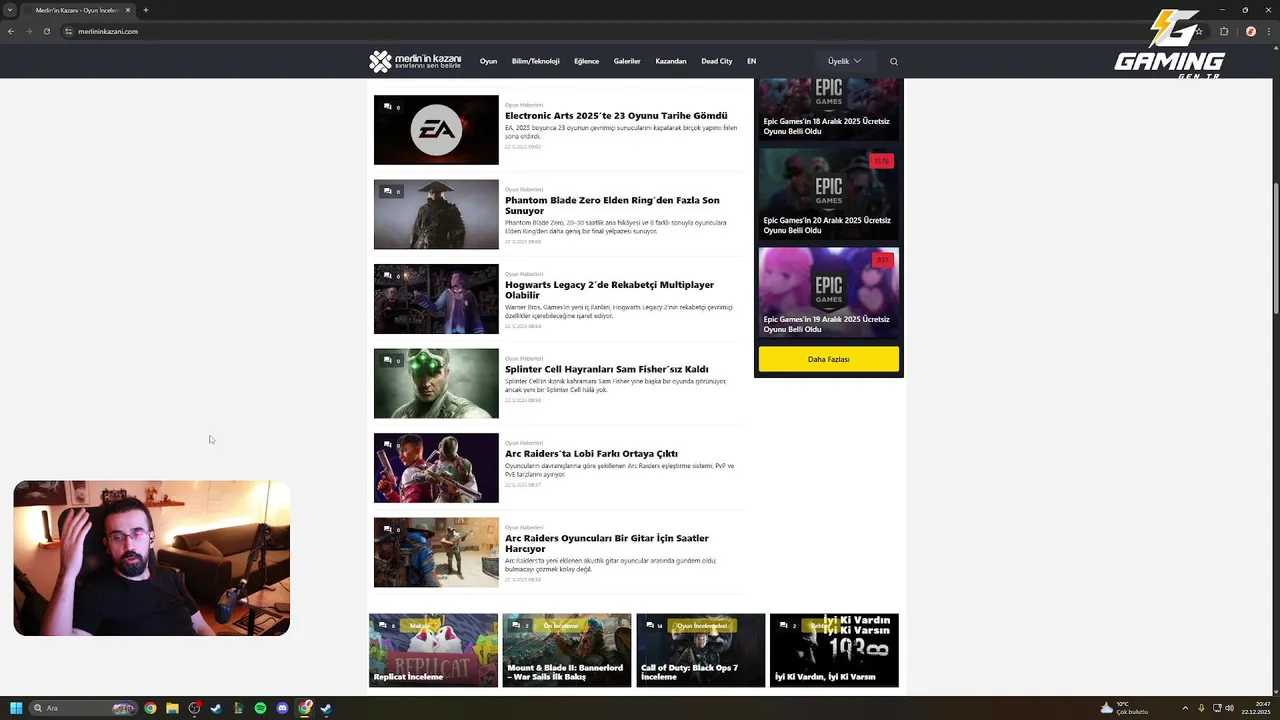Open the Replicat İnceleme card
Screen dimensions: 1280x720
click(433, 650)
